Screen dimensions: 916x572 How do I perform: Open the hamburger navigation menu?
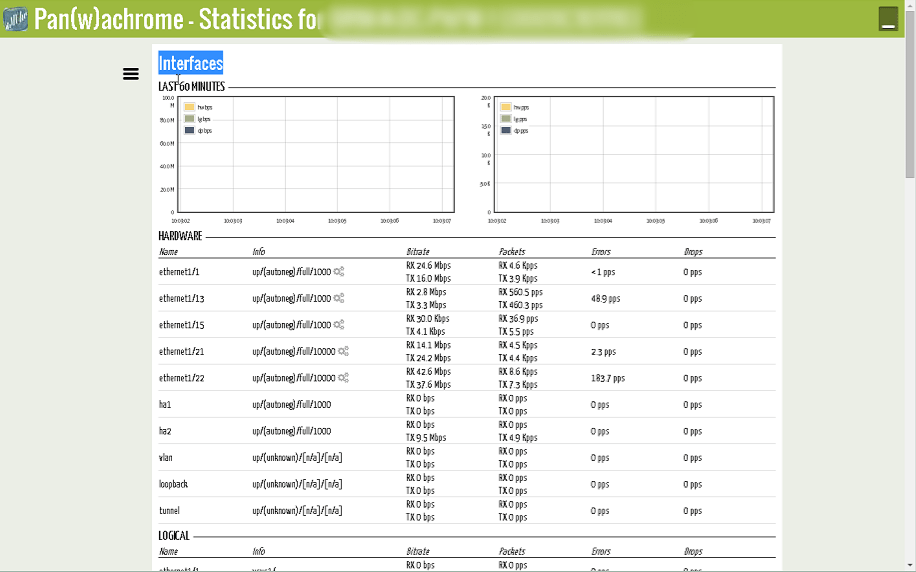coord(131,74)
